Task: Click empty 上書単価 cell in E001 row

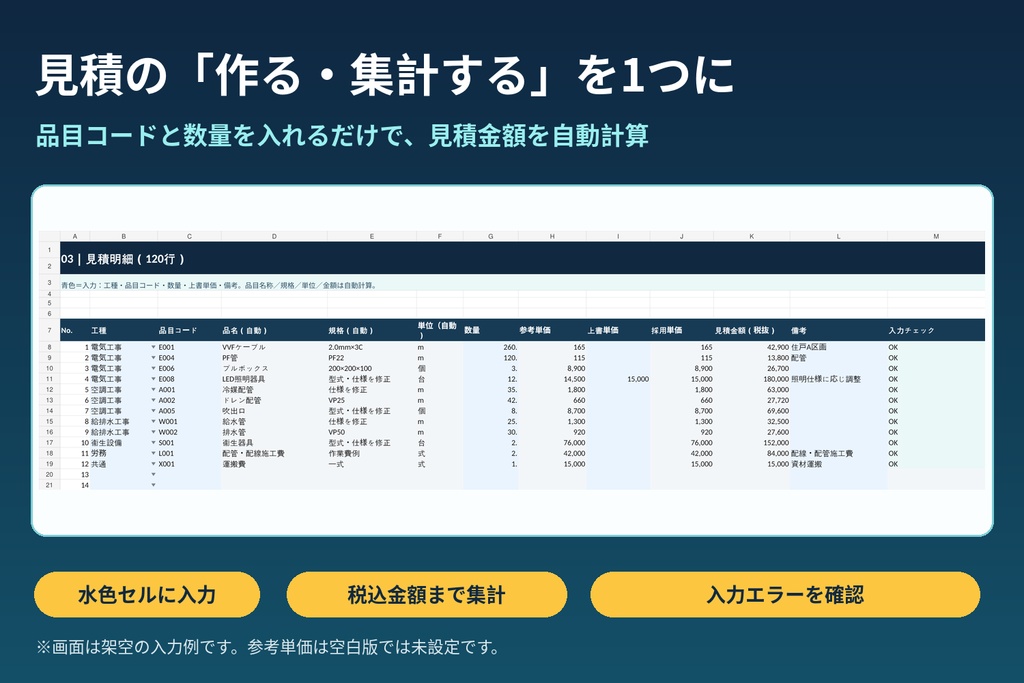Action: tap(618, 347)
